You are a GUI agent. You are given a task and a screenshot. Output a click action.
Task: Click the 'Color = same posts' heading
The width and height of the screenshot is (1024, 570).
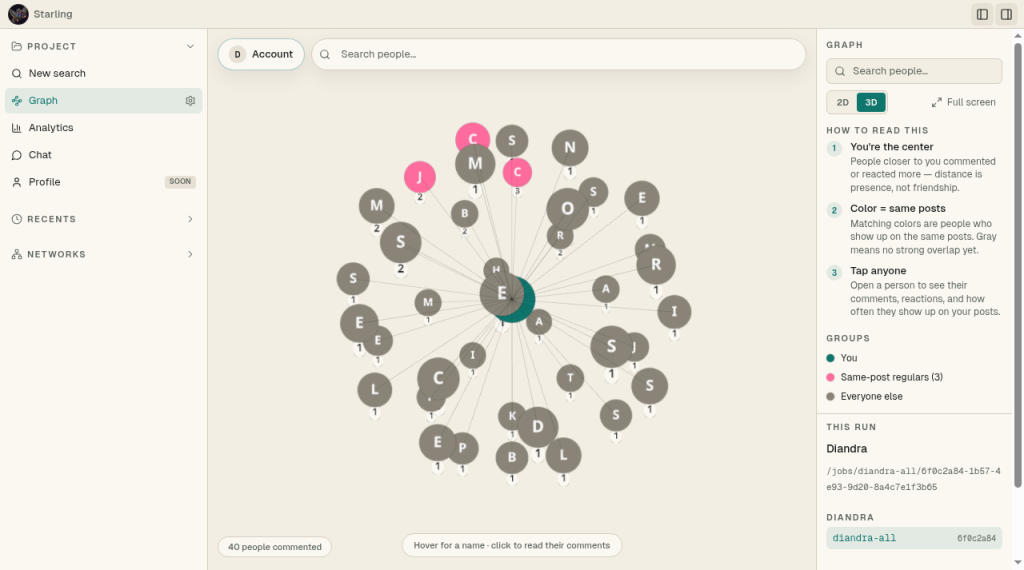[897, 208]
